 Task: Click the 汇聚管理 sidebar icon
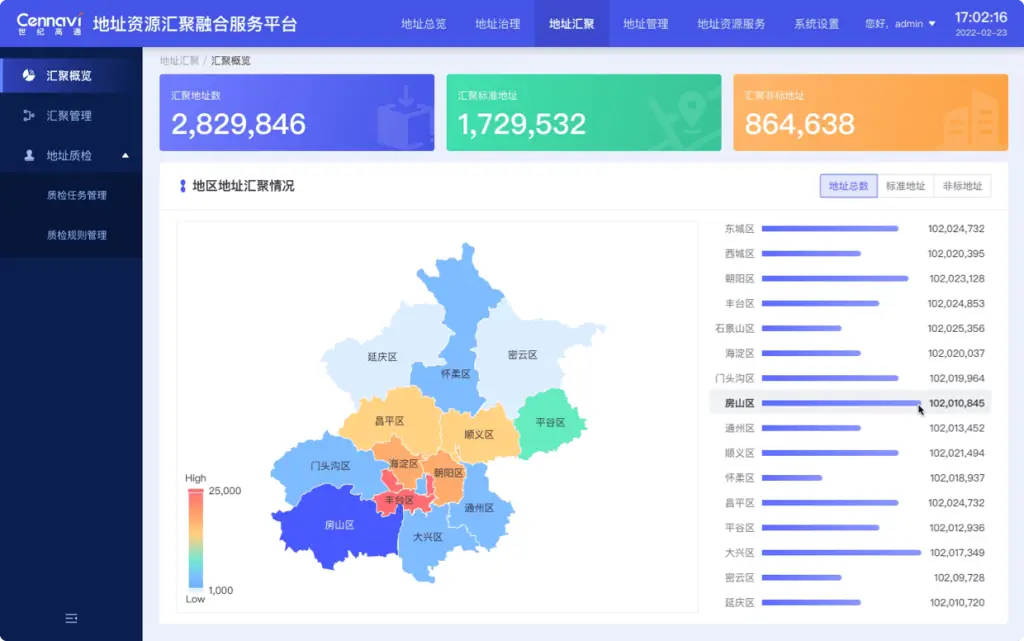[29, 116]
